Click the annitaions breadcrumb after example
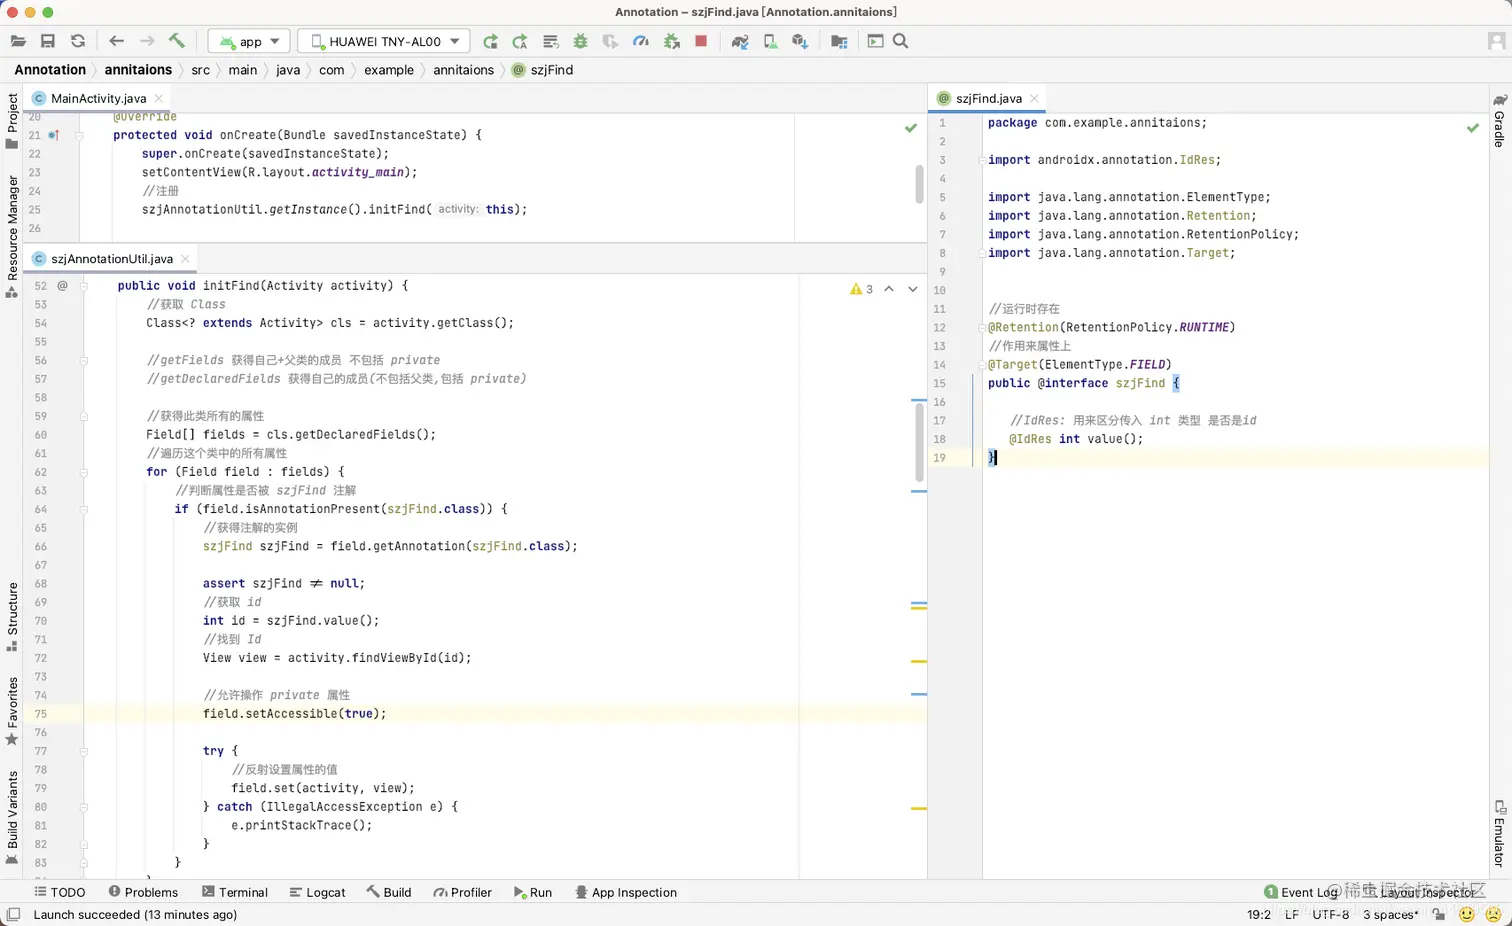1512x926 pixels. pos(463,70)
